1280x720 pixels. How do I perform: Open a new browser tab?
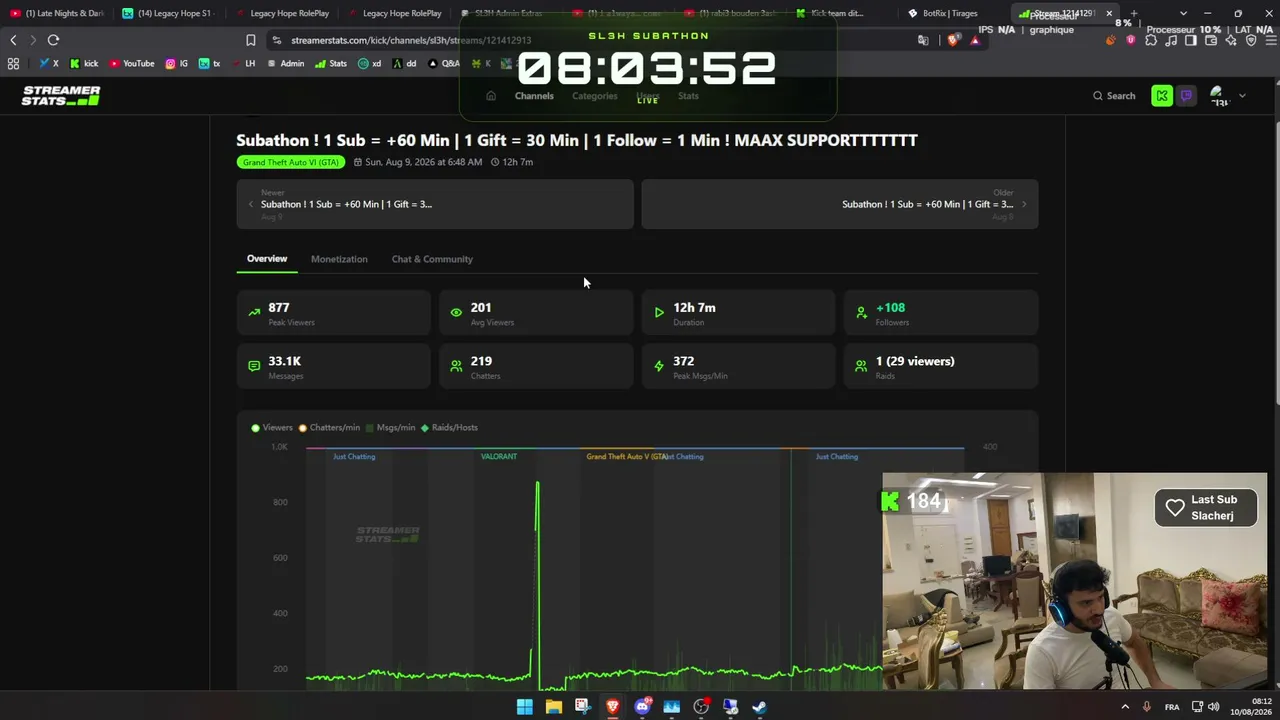pos(1133,13)
